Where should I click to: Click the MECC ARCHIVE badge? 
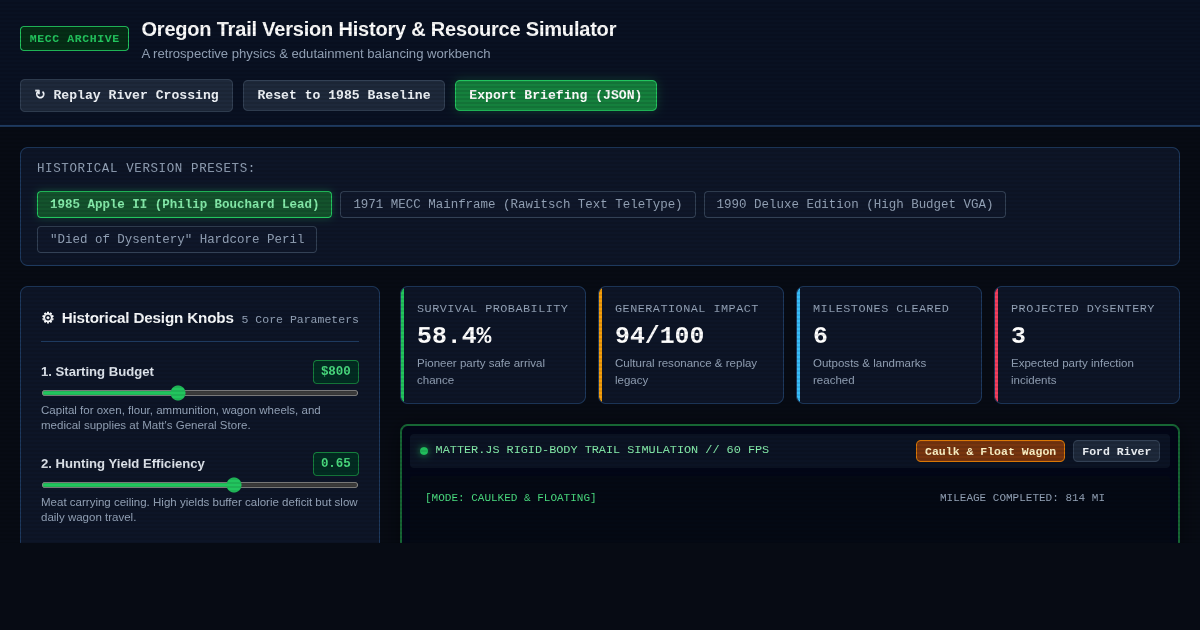point(74,39)
